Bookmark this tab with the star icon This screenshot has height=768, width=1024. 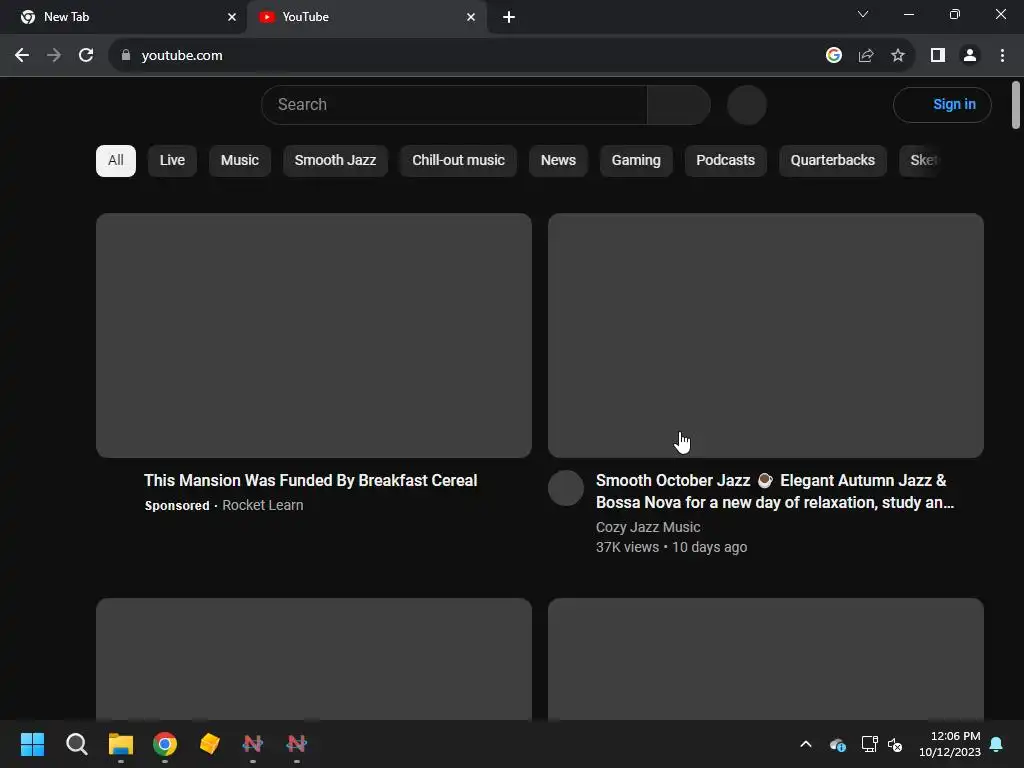pos(898,56)
